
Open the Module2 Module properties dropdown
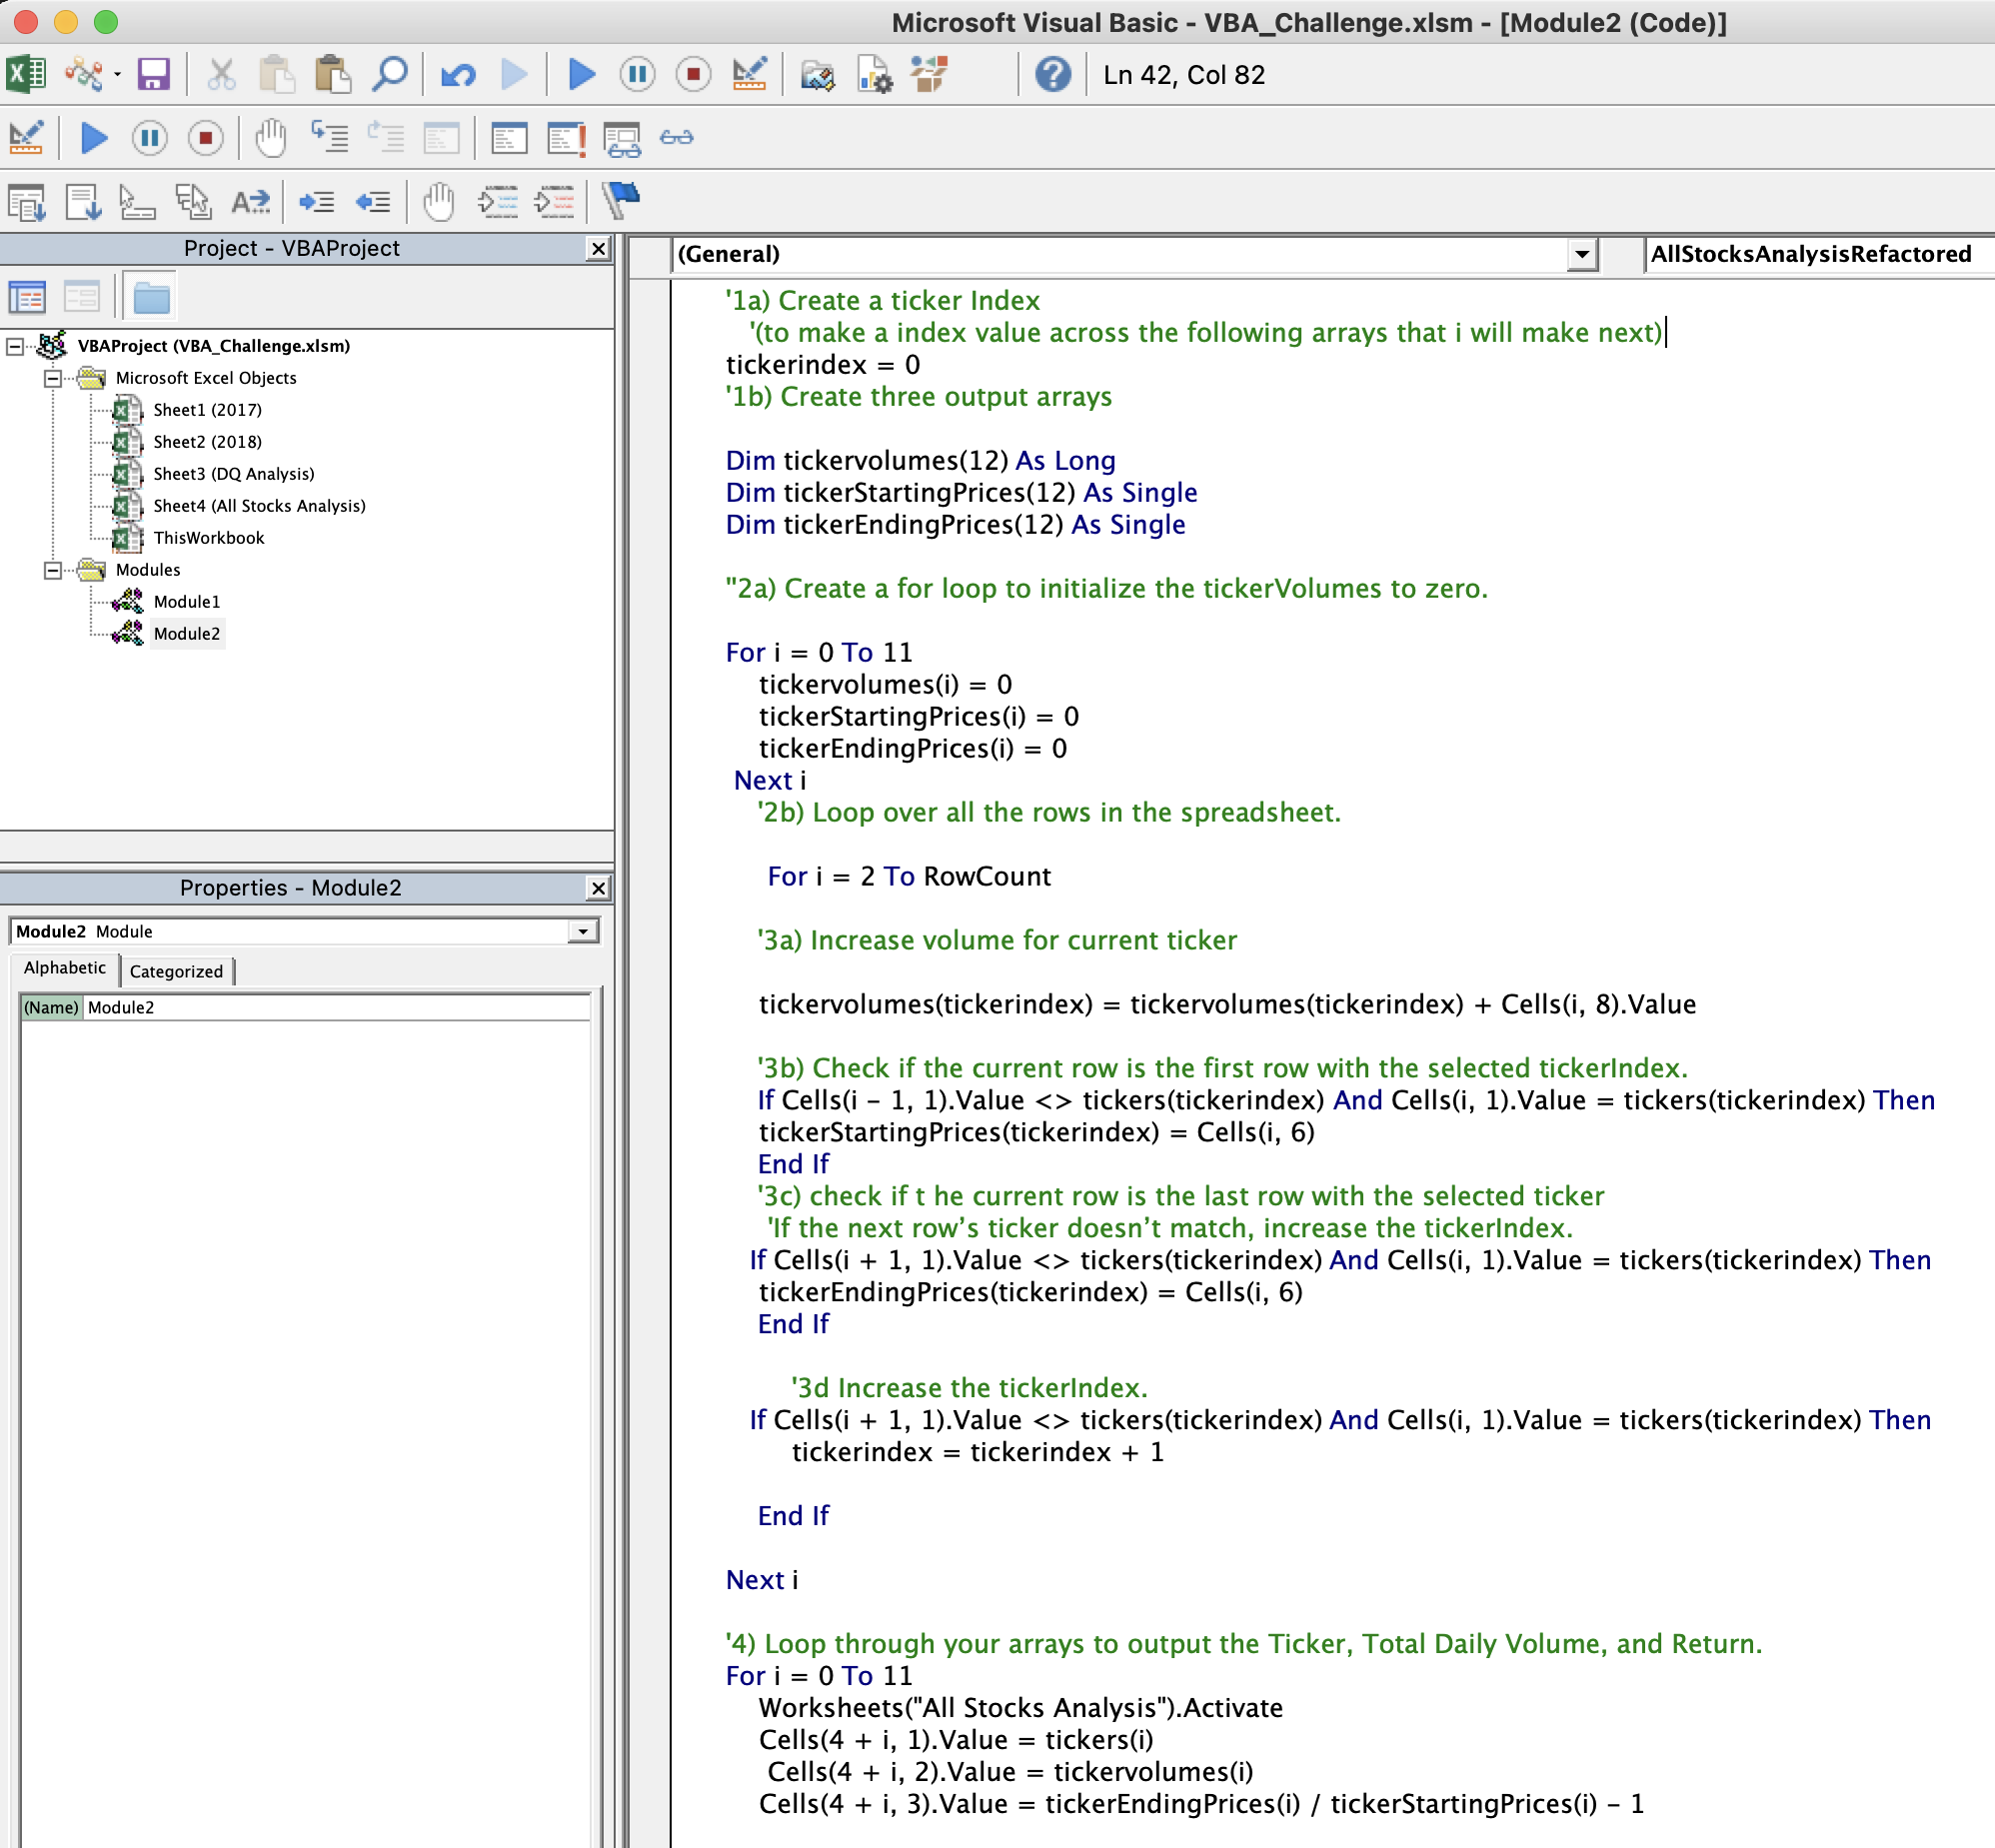582,931
